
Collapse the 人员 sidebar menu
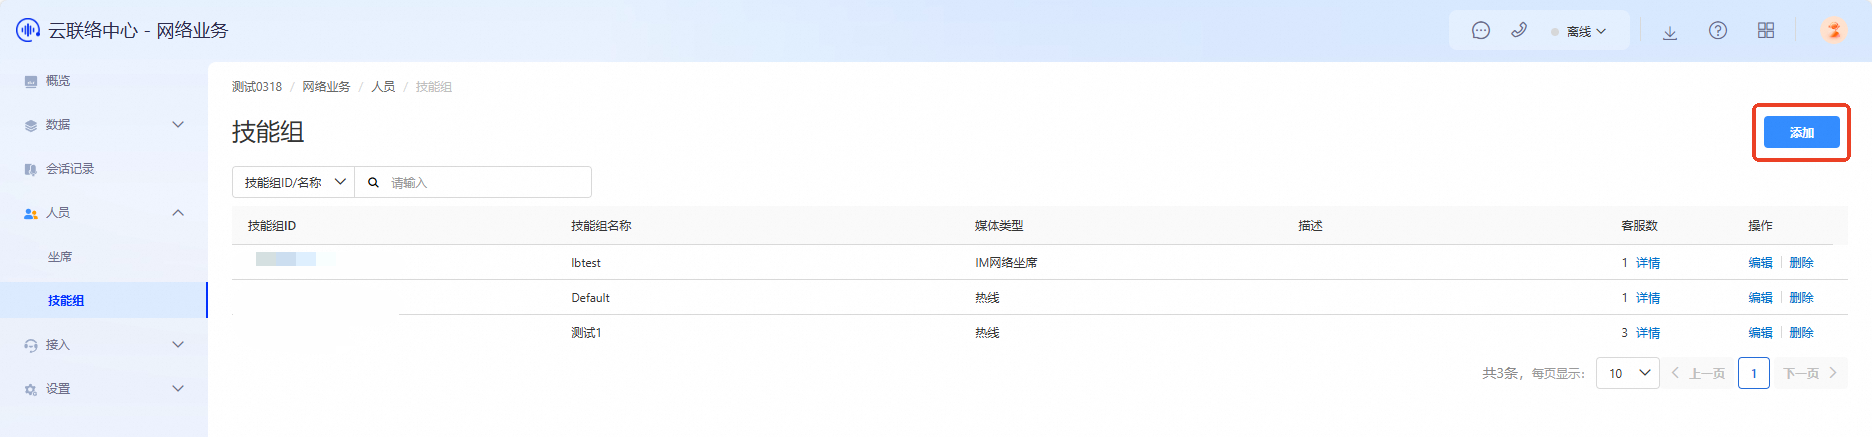(104, 213)
